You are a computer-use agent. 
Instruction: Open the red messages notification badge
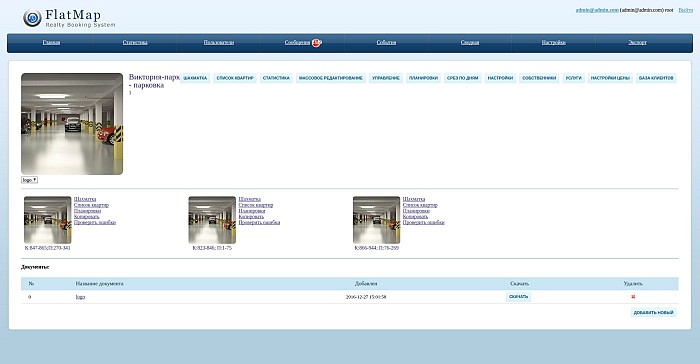click(x=317, y=42)
